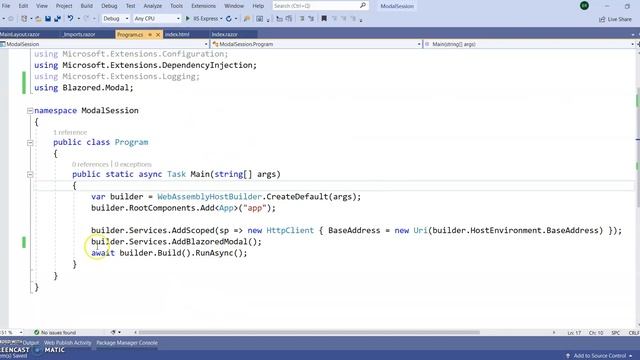Click on 'HttpClient' in the code
This screenshot has width=640, height=360.
290,230
